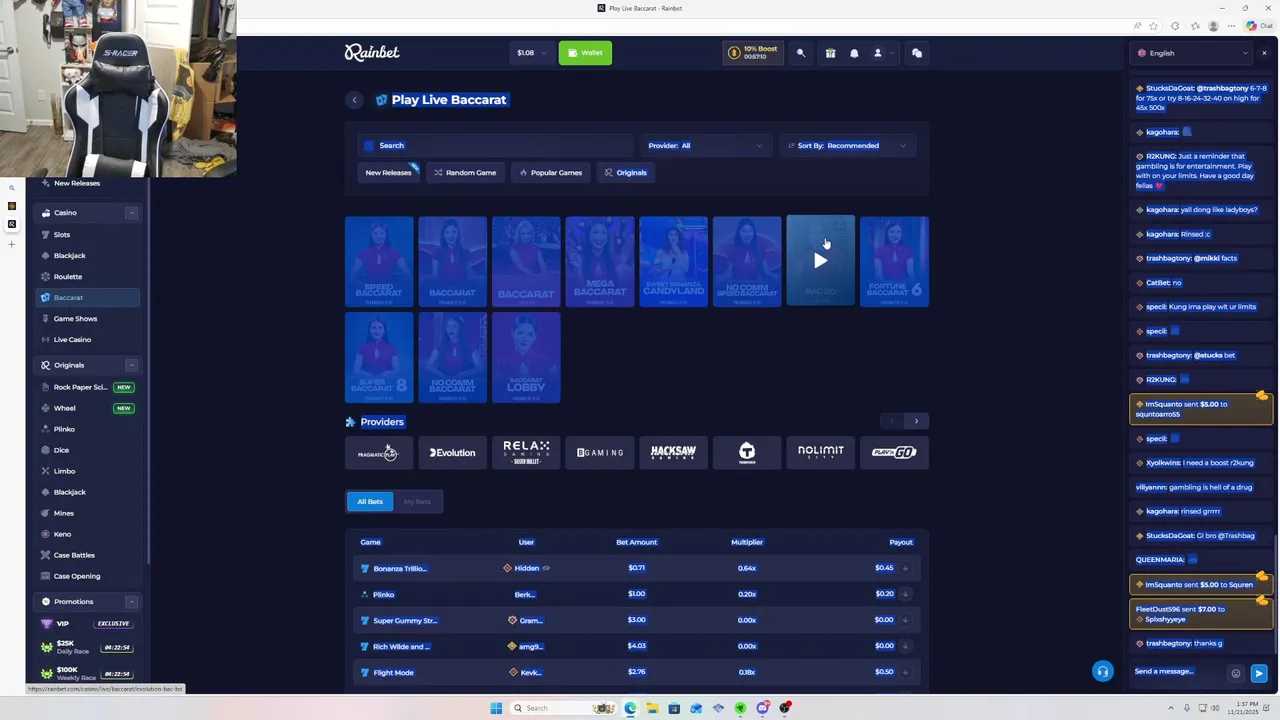Screen dimensions: 1280x720
Task: Select the Nolimit City provider logo
Action: tap(821, 453)
